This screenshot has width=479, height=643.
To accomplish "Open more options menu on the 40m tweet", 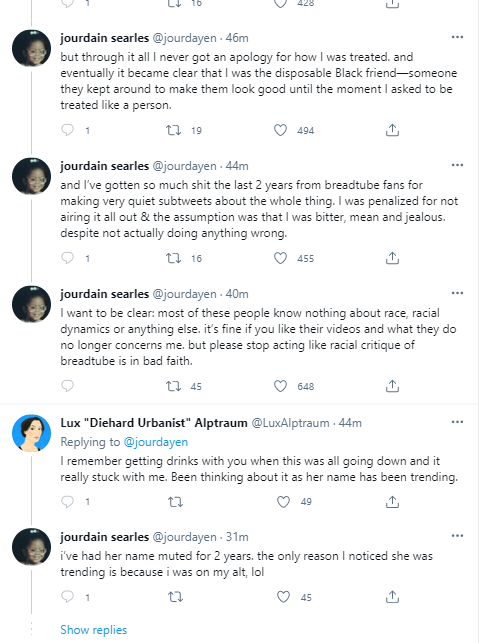I will [x=457, y=293].
